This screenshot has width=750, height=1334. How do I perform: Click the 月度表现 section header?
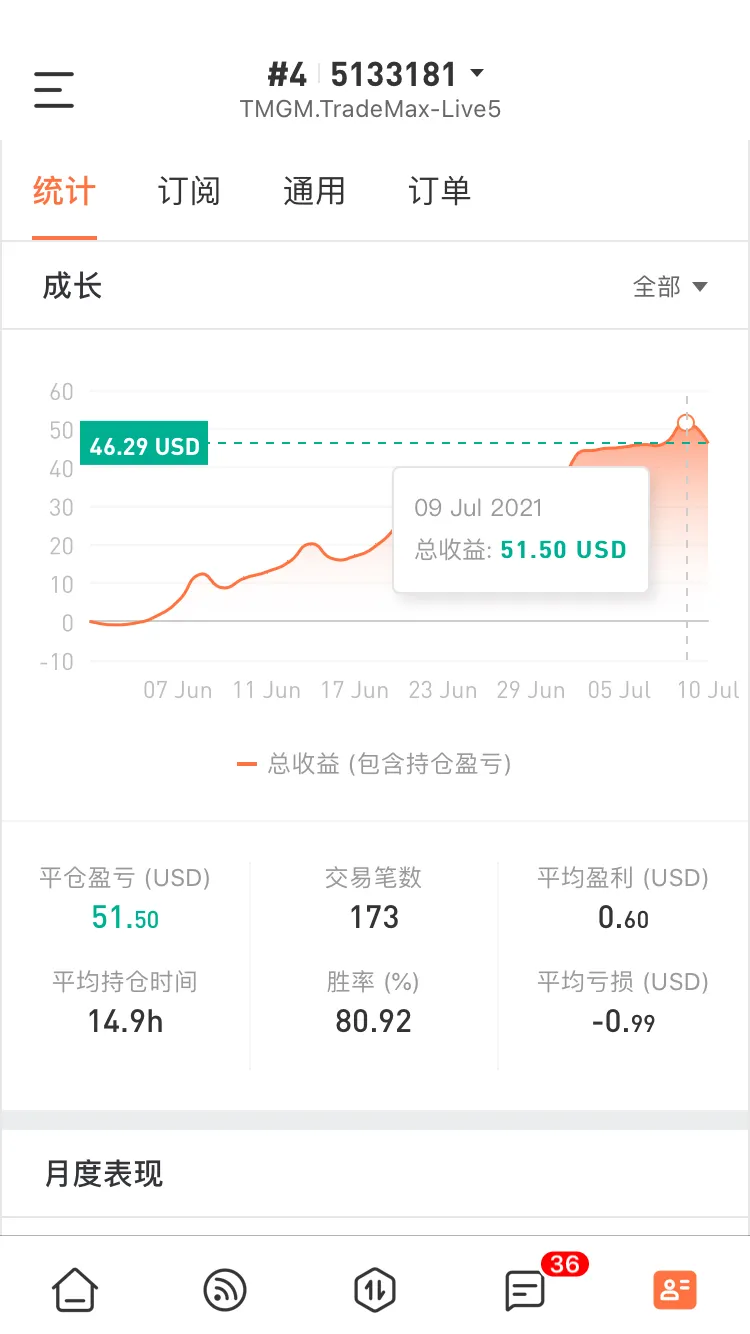(104, 1173)
